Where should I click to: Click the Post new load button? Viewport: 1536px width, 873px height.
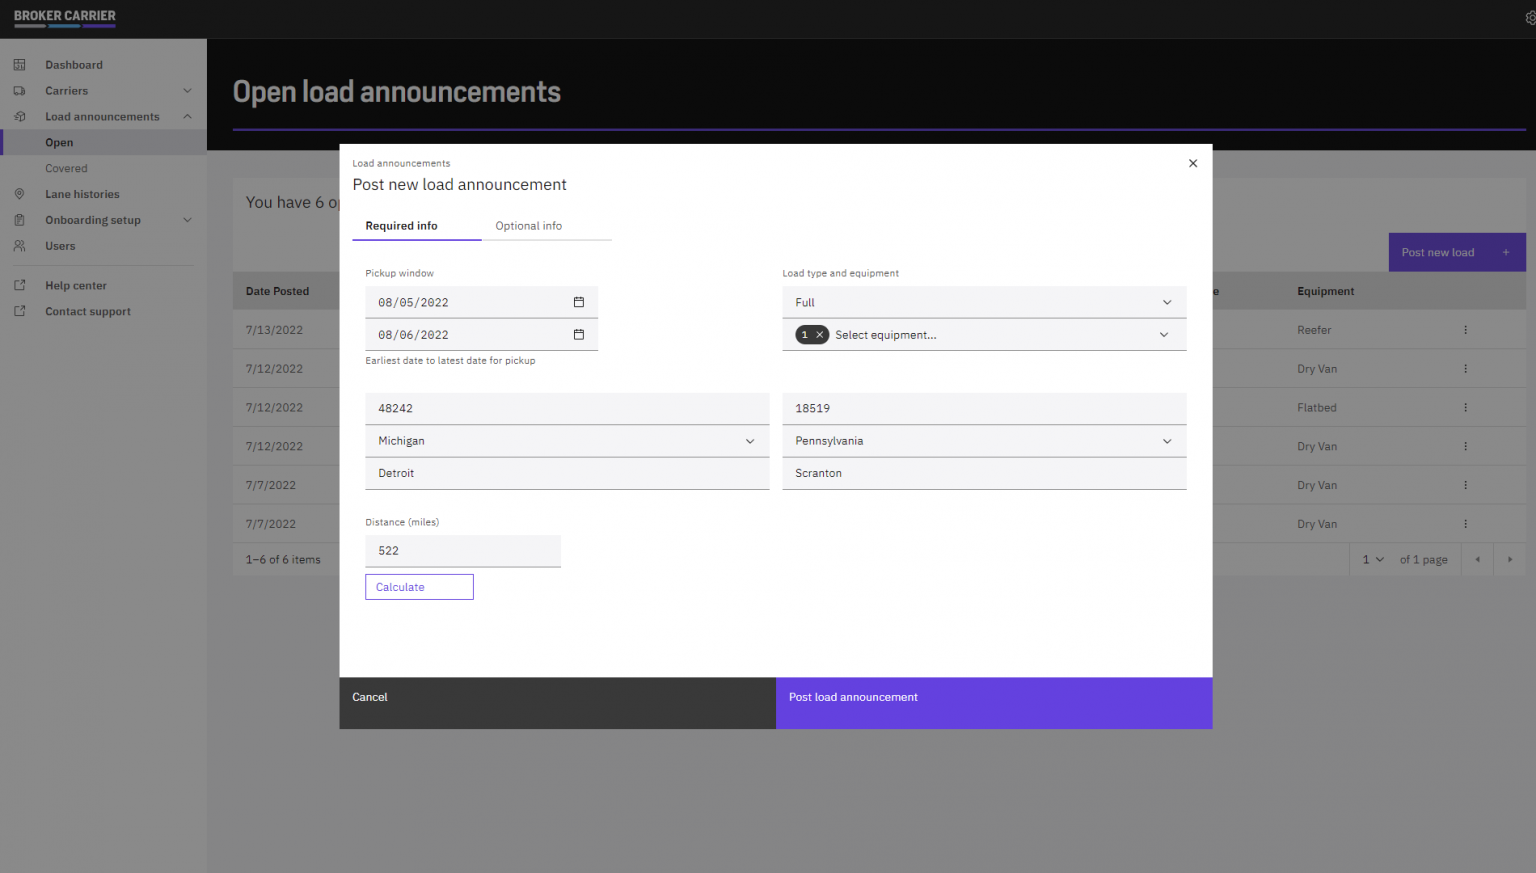(x=1457, y=252)
